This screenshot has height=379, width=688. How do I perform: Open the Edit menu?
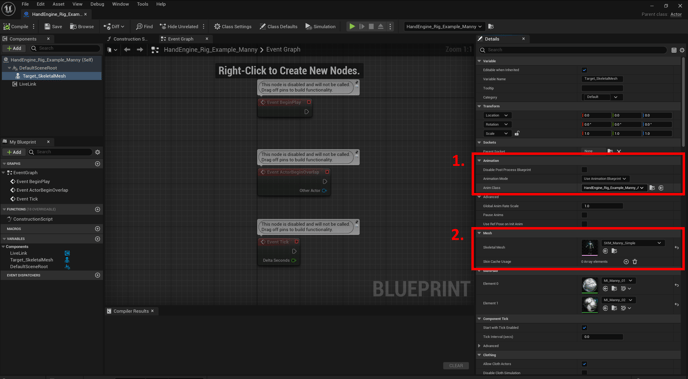pos(40,4)
